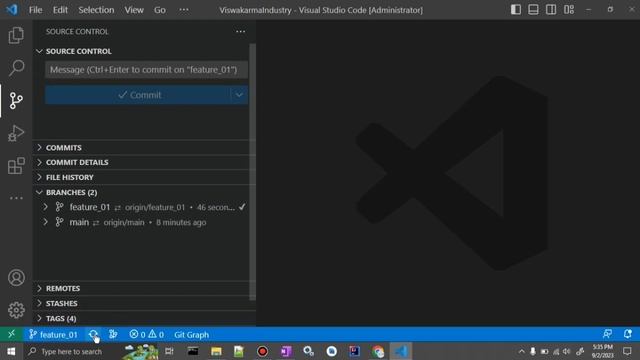Click the feature_01 branch in status bar
The width and height of the screenshot is (640, 360).
53,335
